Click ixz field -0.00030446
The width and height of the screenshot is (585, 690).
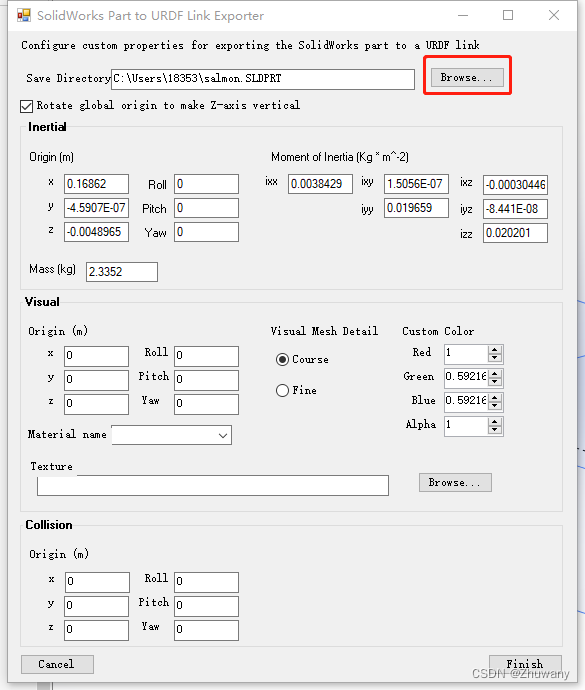[x=515, y=185]
